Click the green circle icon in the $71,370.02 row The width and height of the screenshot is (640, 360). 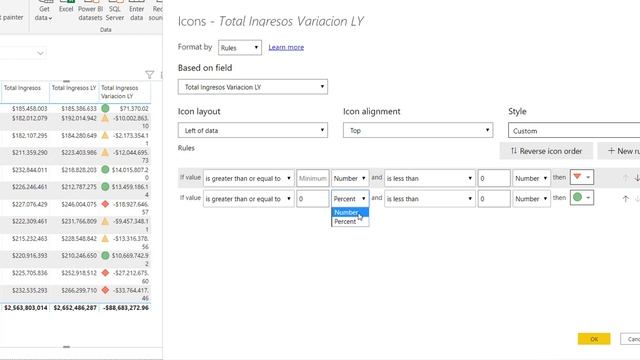(x=105, y=108)
